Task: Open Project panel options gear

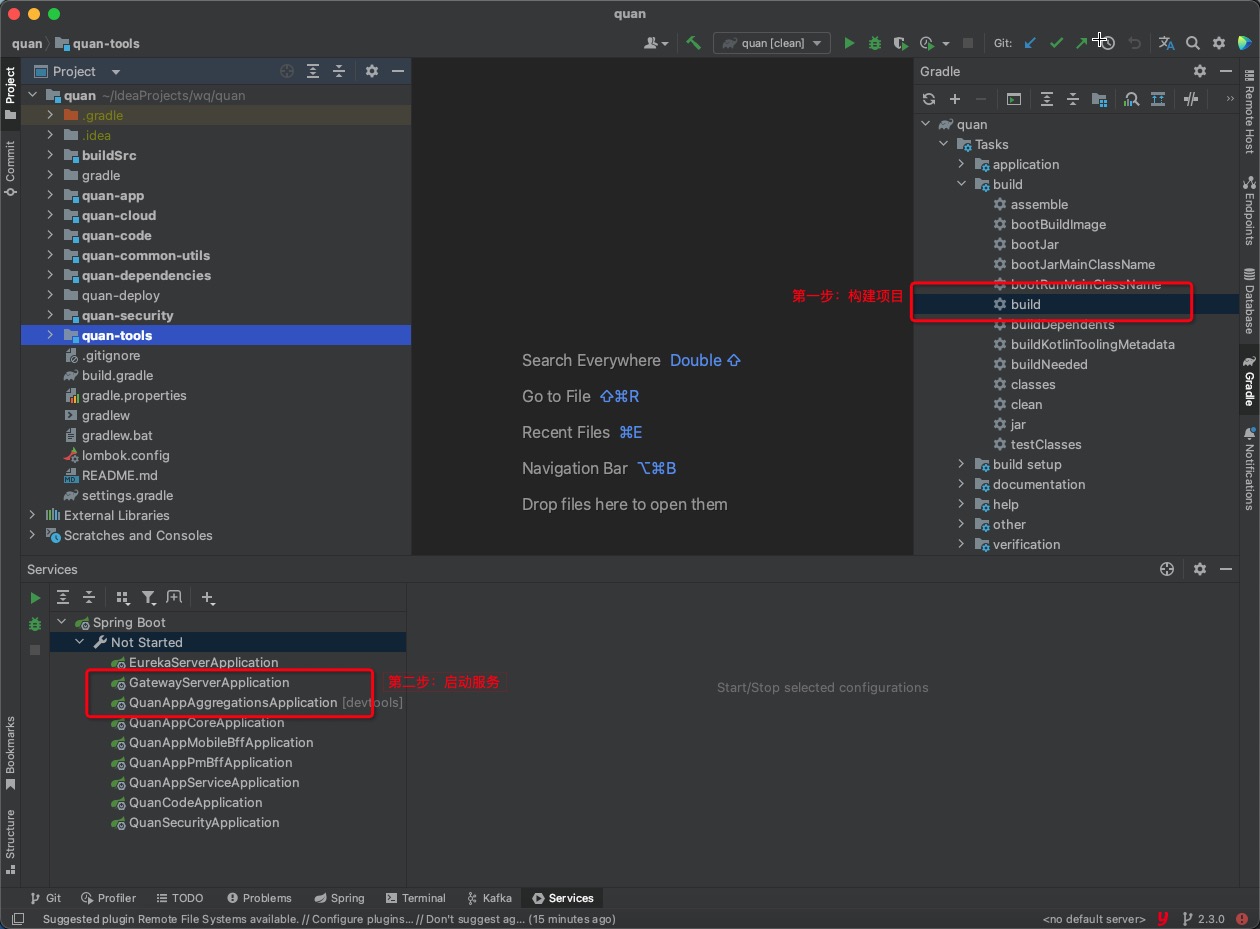Action: 372,71
